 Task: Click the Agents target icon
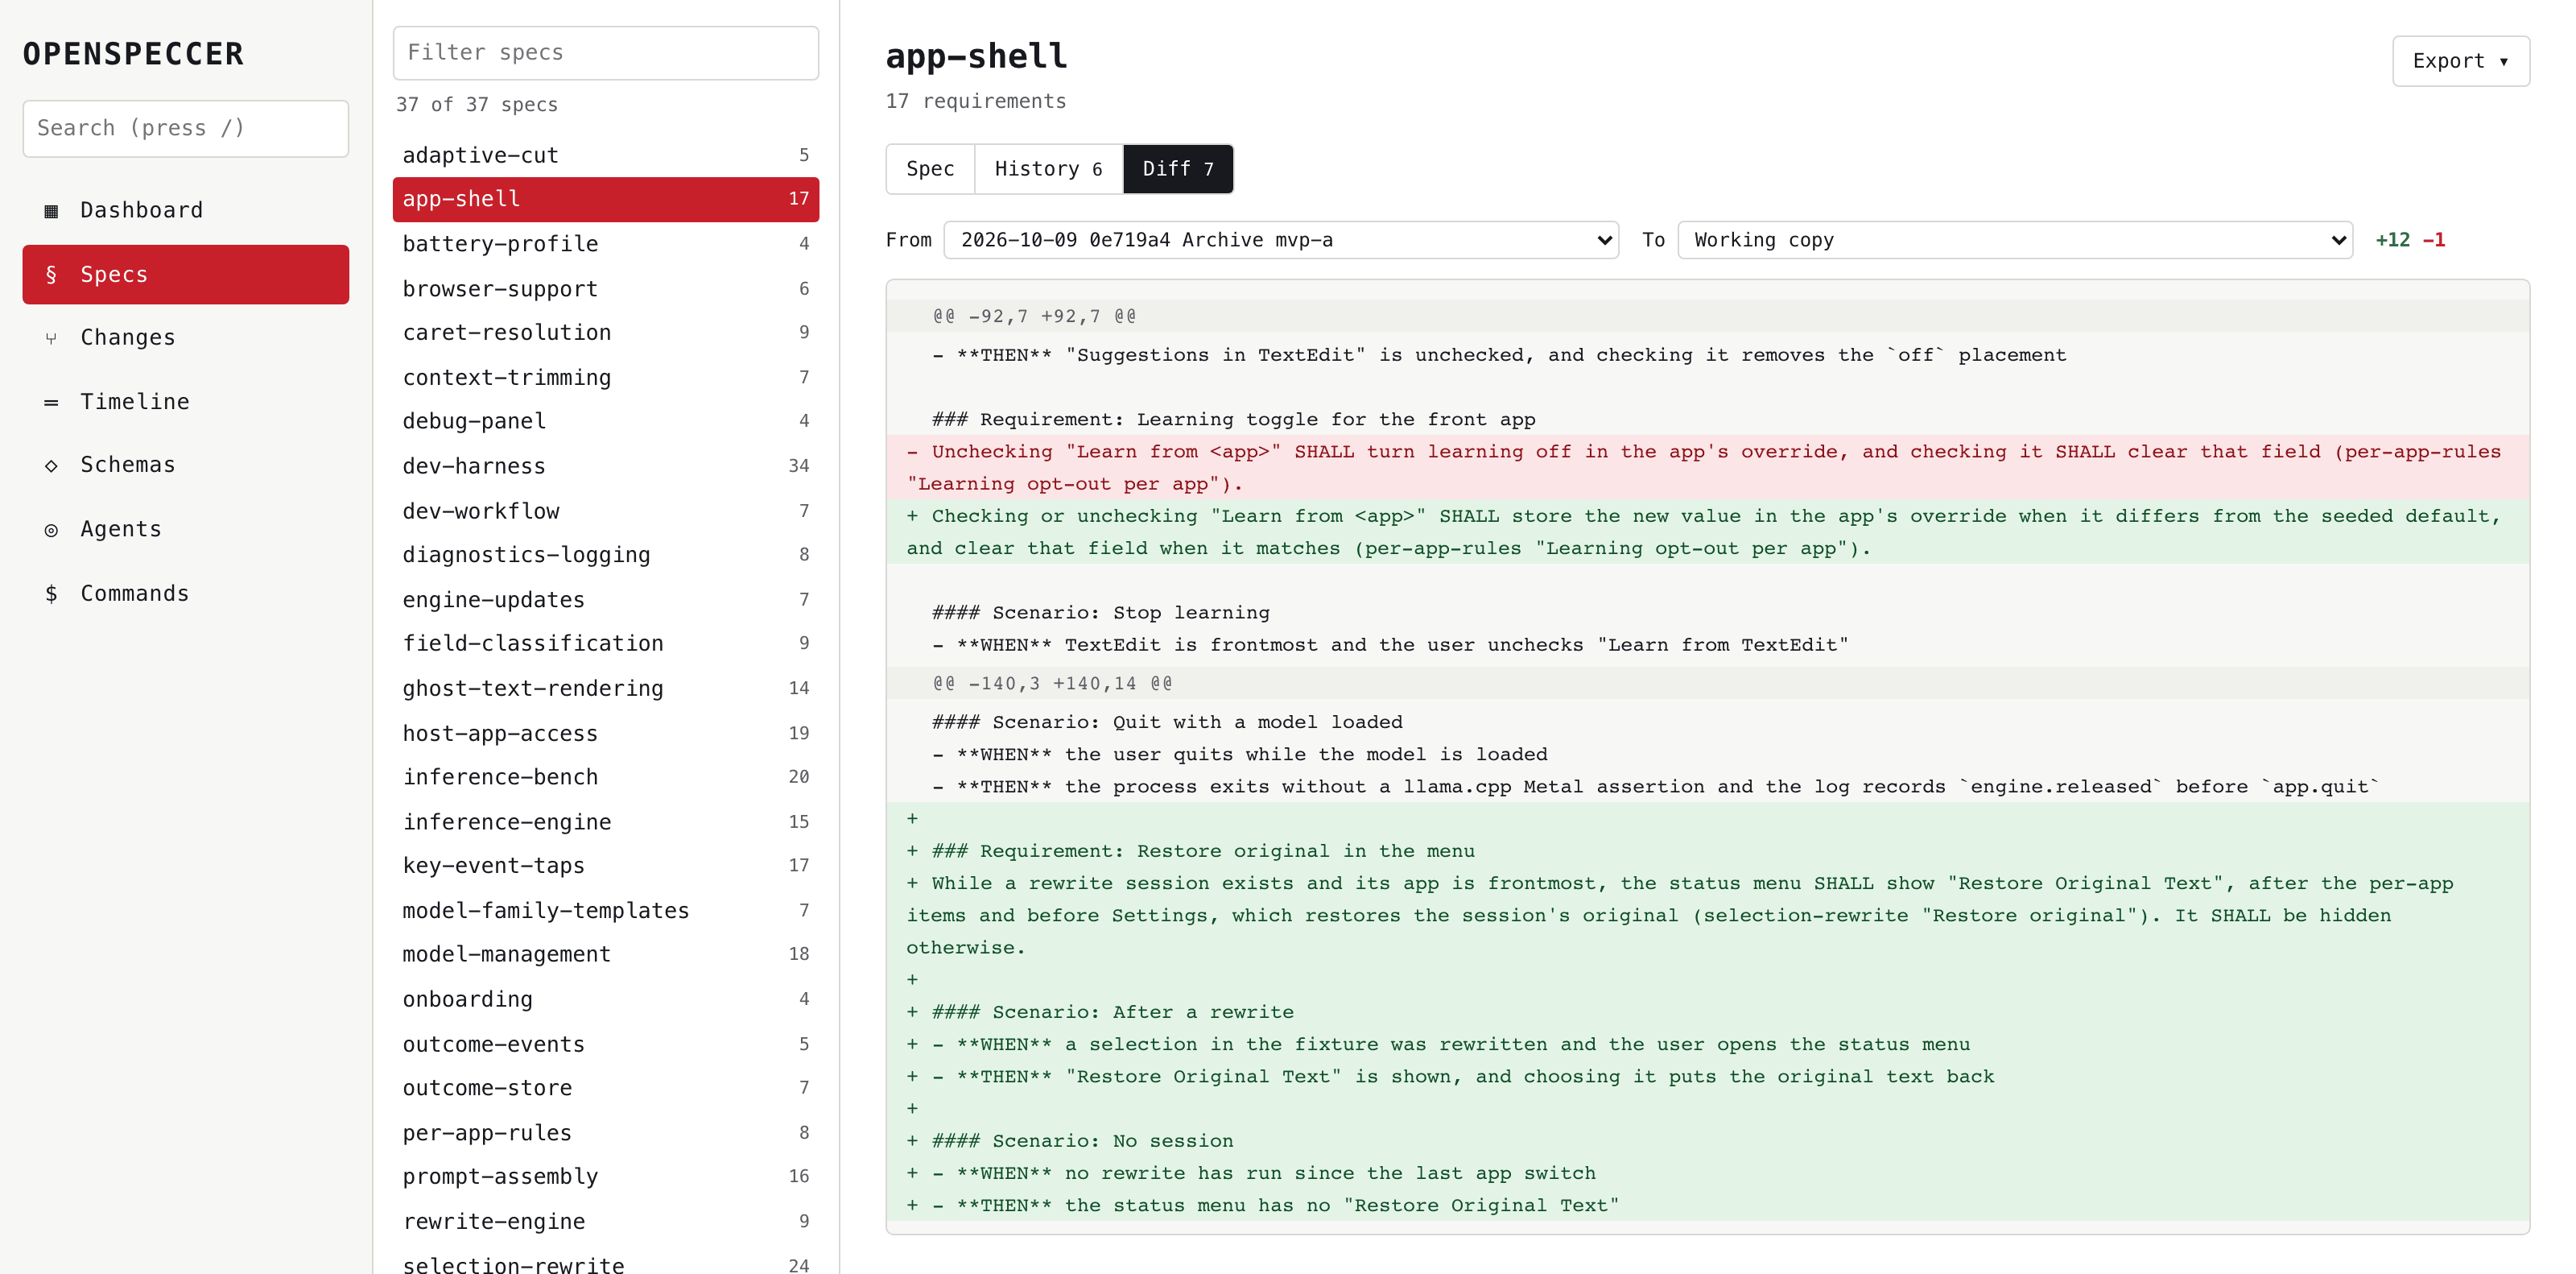tap(51, 530)
